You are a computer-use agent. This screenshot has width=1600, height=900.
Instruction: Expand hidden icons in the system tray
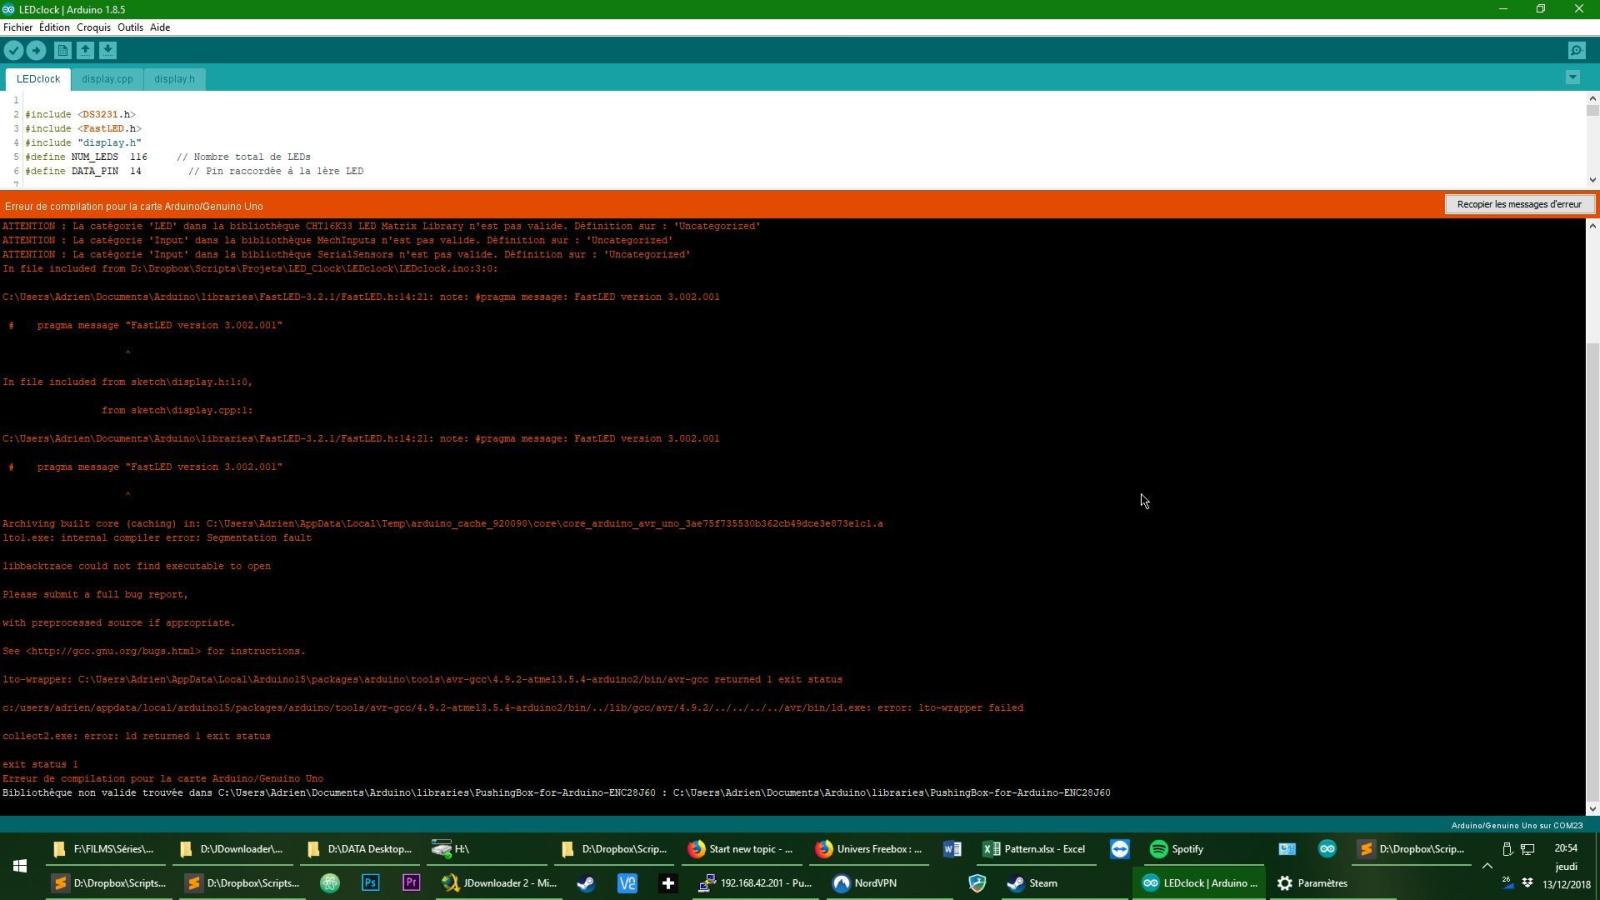[x=1488, y=866]
